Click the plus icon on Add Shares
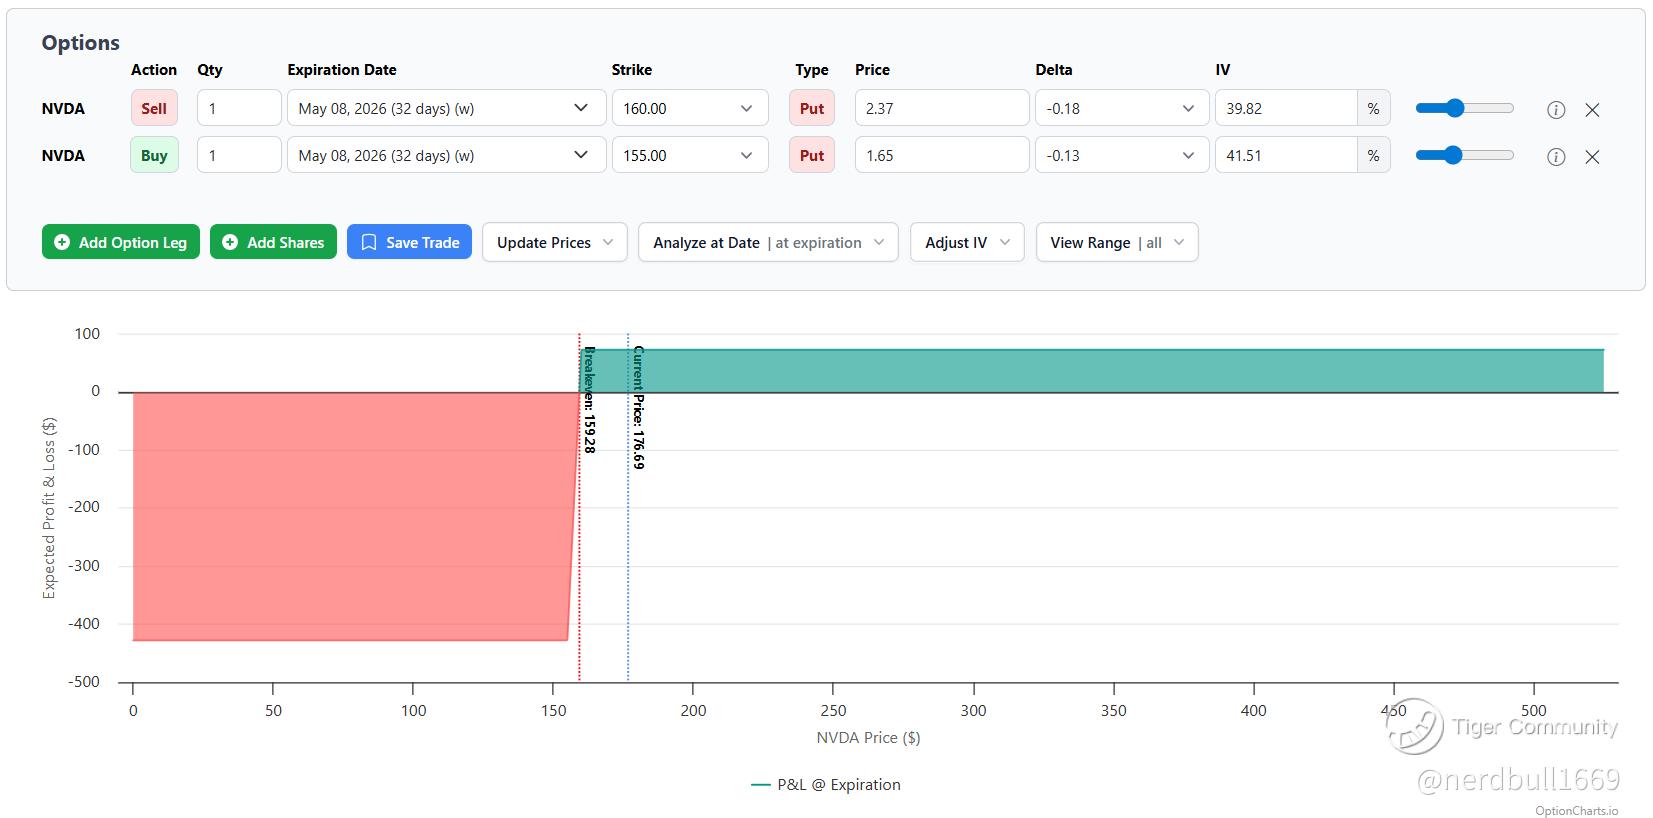This screenshot has height=818, width=1653. pyautogui.click(x=230, y=242)
